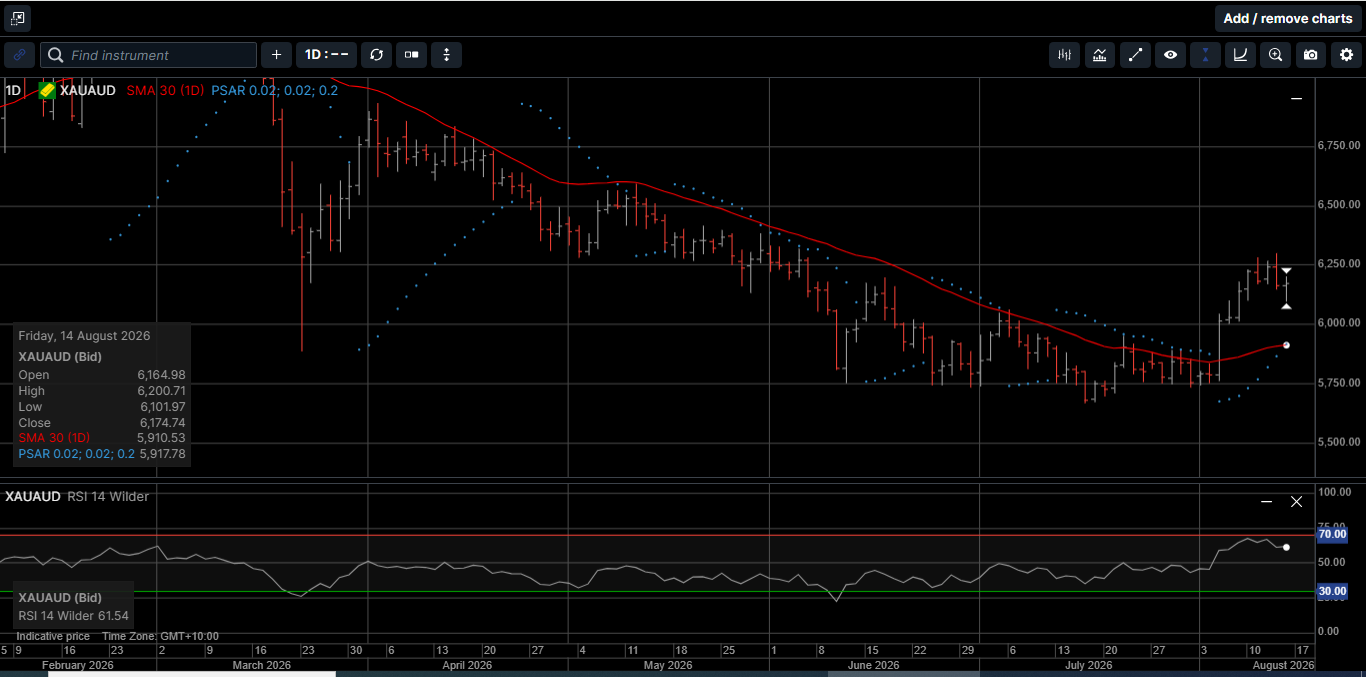Viewport: 1366px width, 677px height.
Task: Click the March 2026 timeline label
Action: tap(262, 665)
